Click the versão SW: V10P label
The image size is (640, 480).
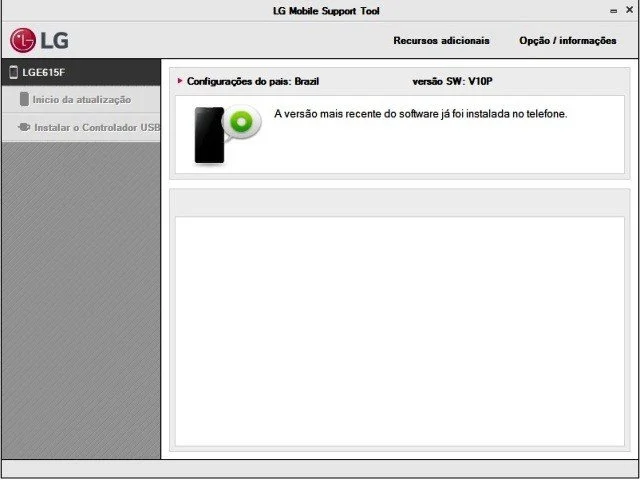[x=452, y=81]
